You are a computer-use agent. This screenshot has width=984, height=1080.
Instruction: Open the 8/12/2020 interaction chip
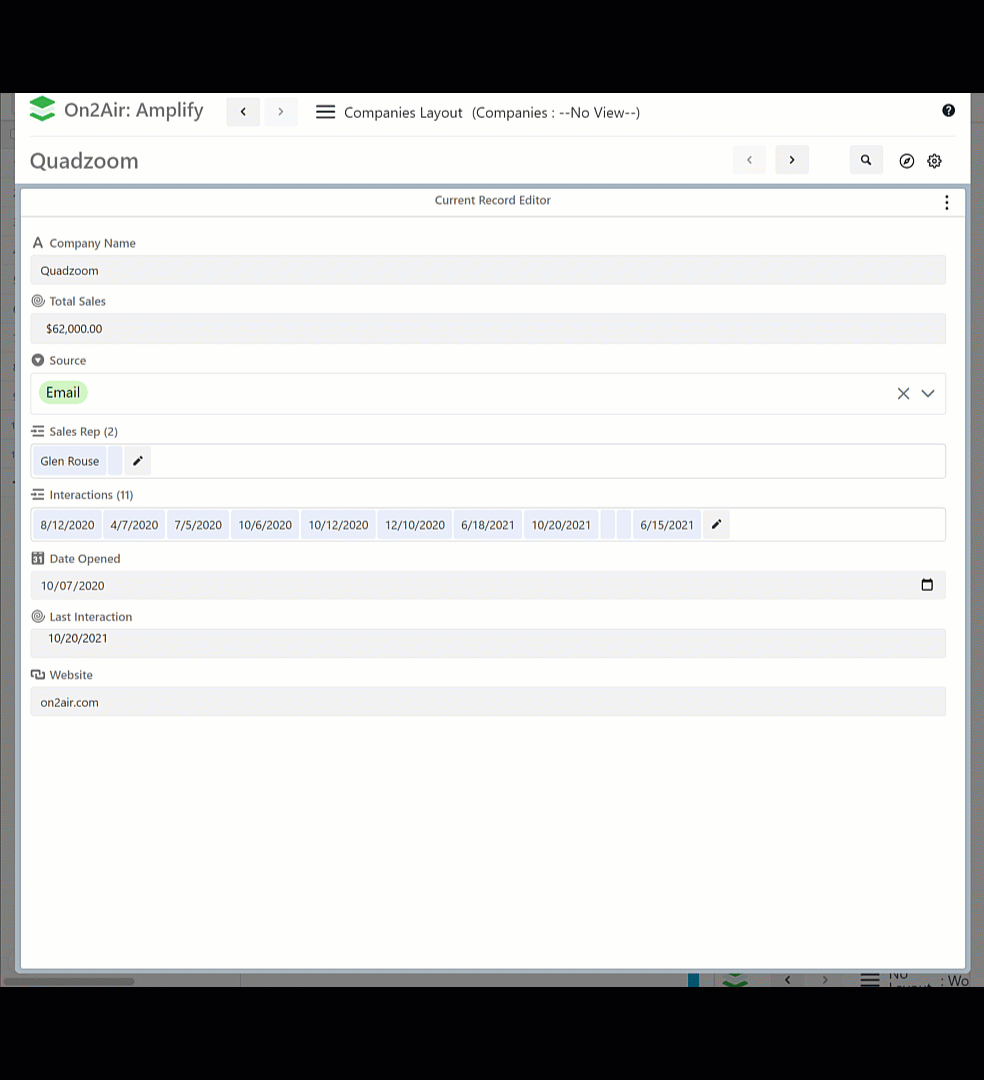point(67,525)
